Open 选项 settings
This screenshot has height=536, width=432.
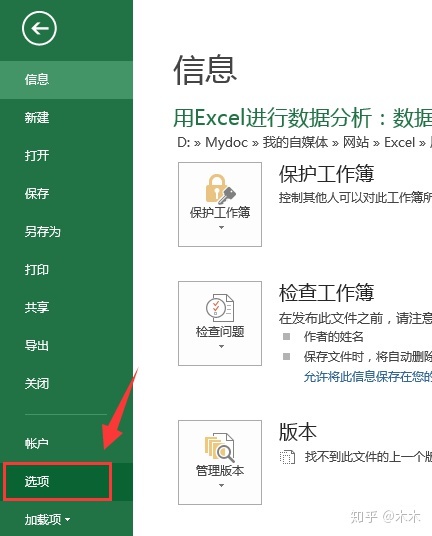coord(66,482)
